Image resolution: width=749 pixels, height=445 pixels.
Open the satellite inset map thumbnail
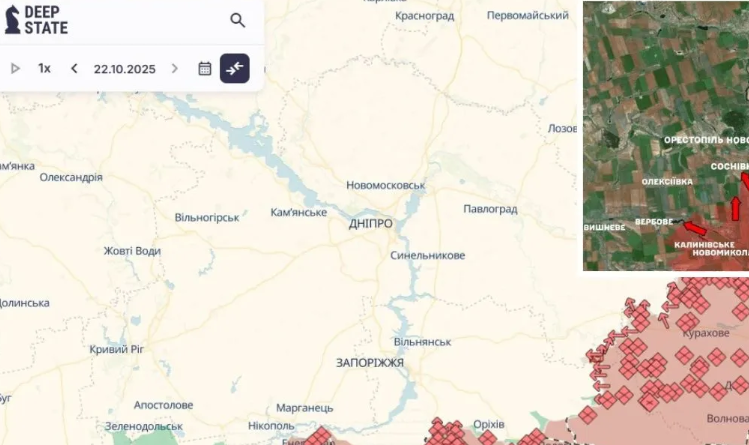coord(666,136)
